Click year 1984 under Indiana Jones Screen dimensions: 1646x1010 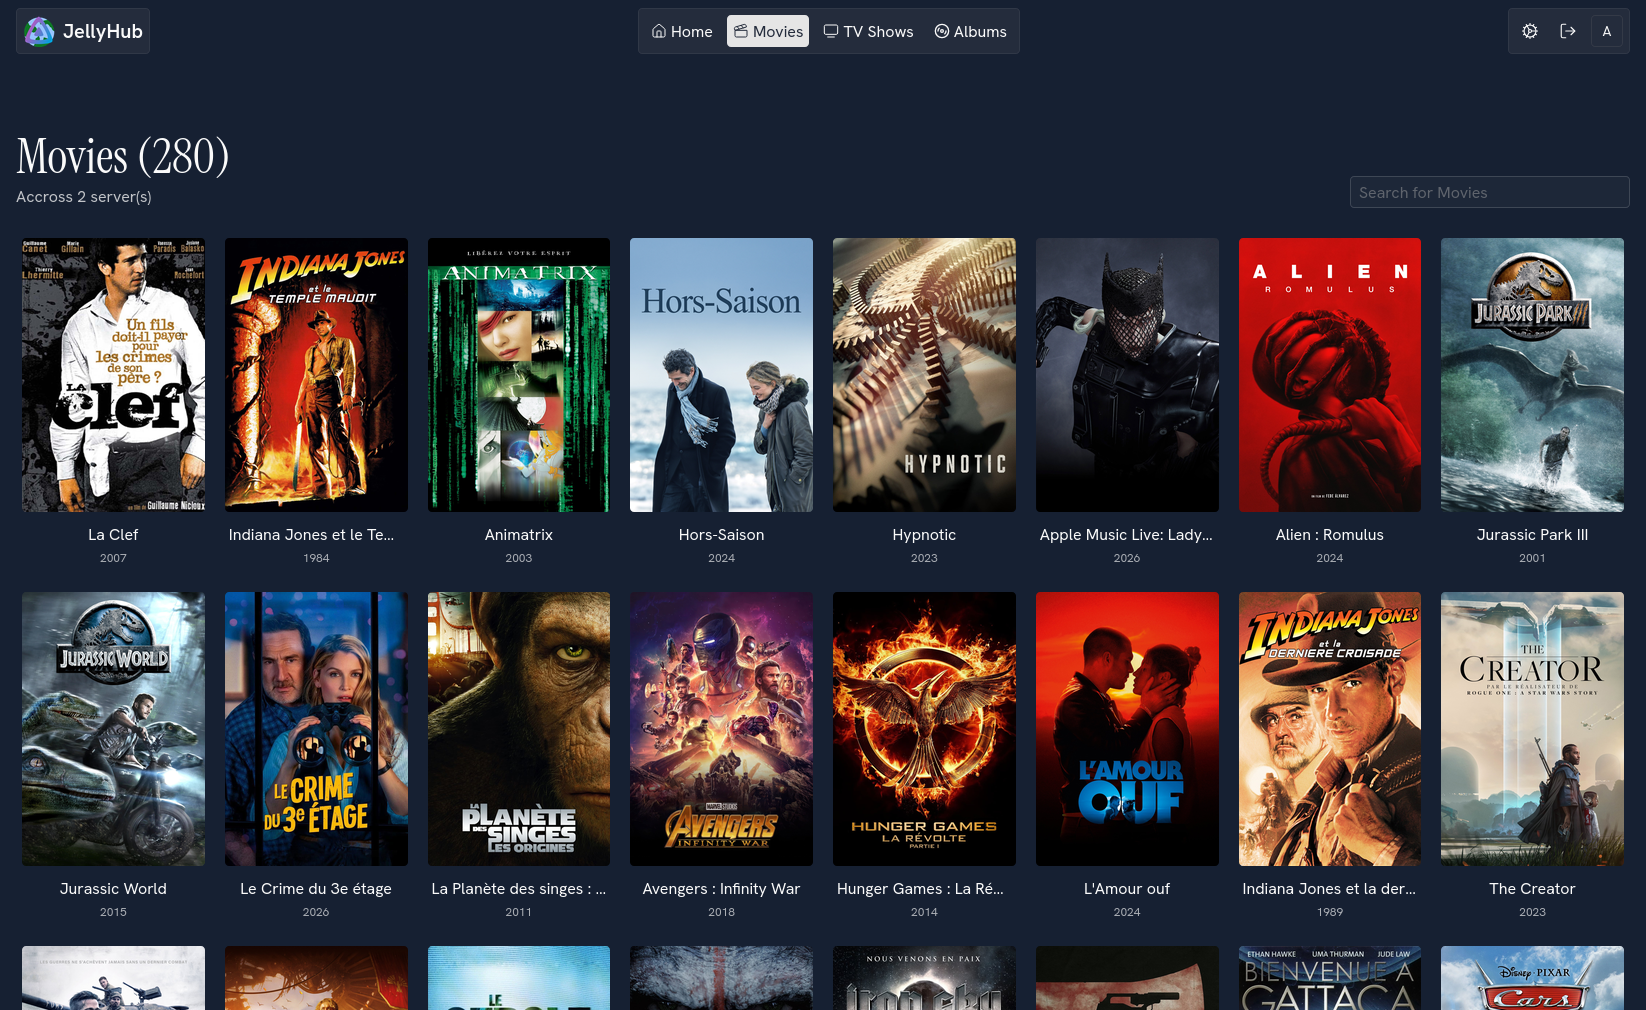coord(316,558)
